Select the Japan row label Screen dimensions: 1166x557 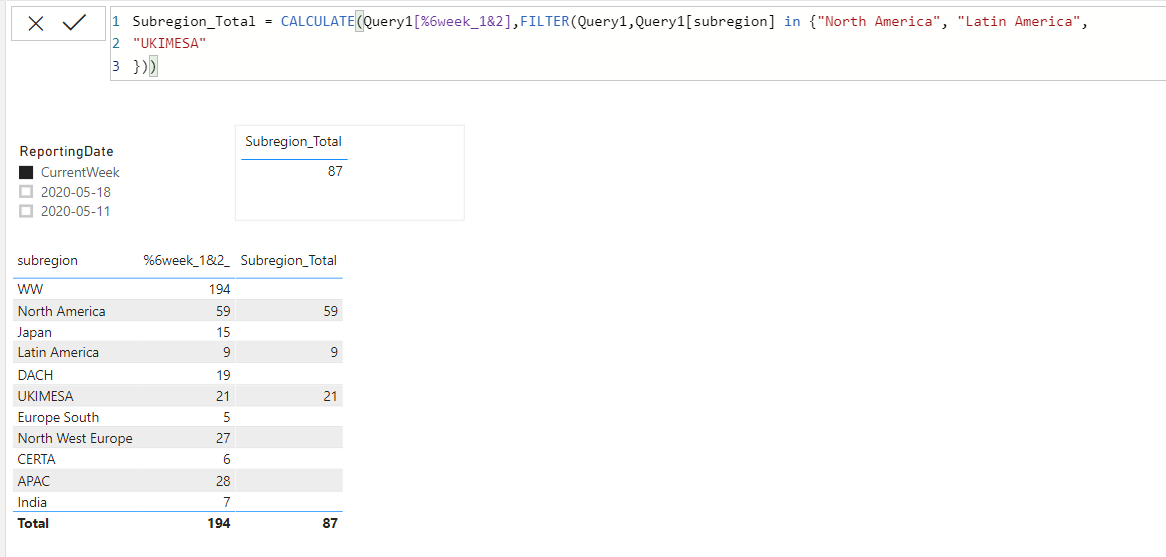35,332
